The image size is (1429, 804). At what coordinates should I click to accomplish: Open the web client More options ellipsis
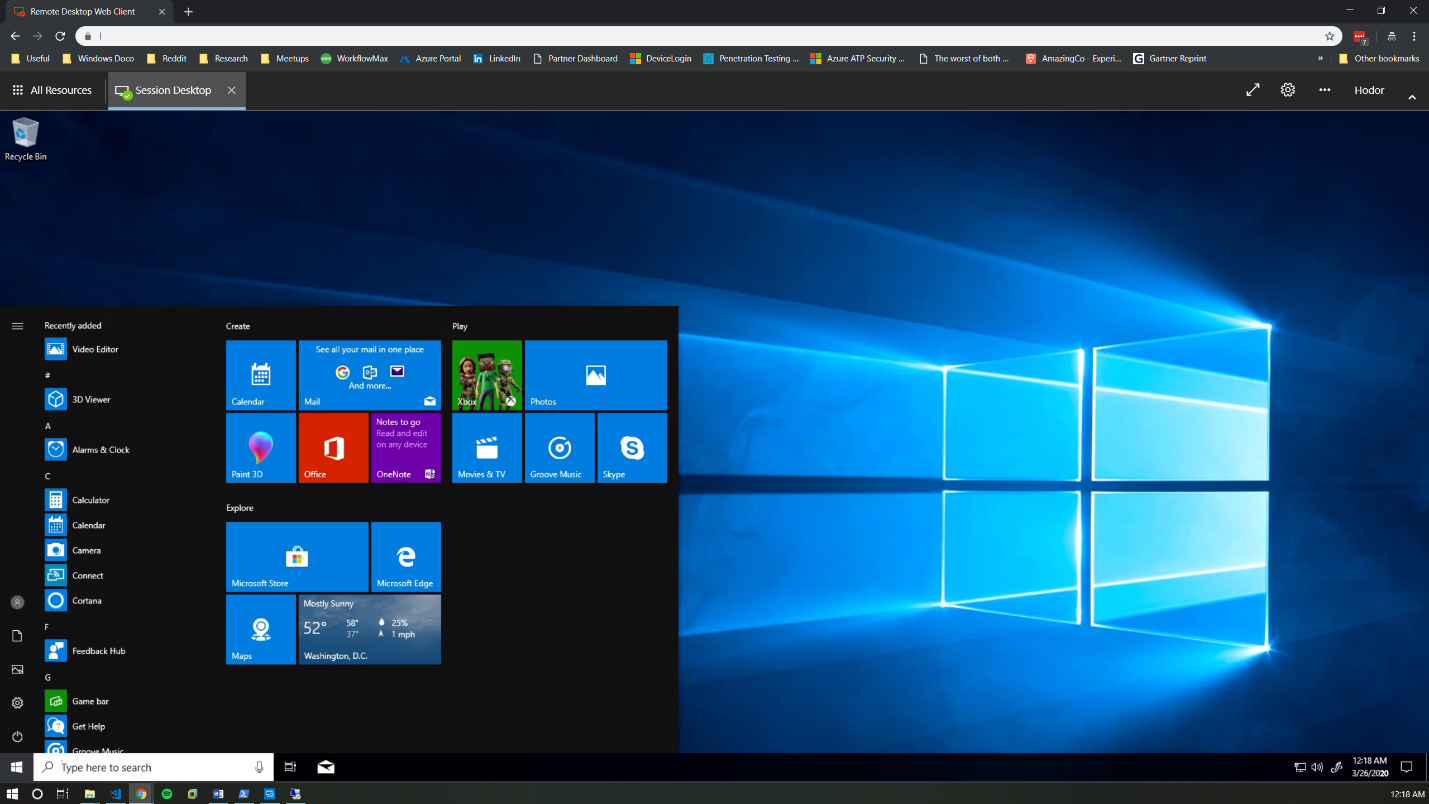click(1324, 90)
